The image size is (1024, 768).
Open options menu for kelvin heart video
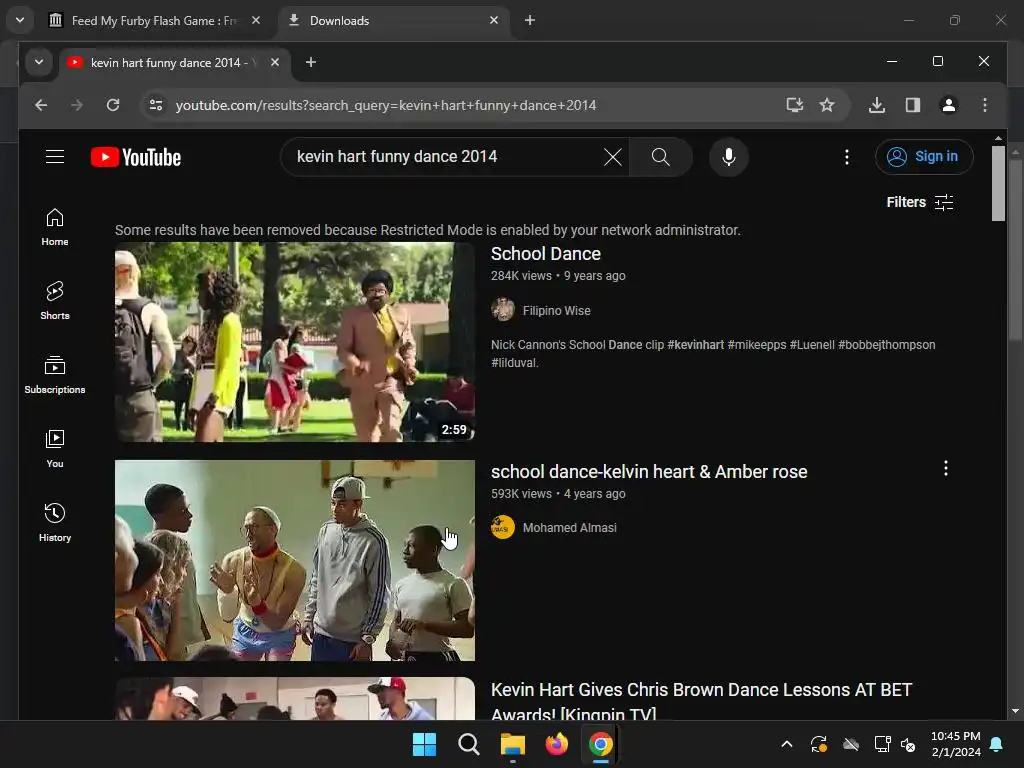(x=945, y=468)
